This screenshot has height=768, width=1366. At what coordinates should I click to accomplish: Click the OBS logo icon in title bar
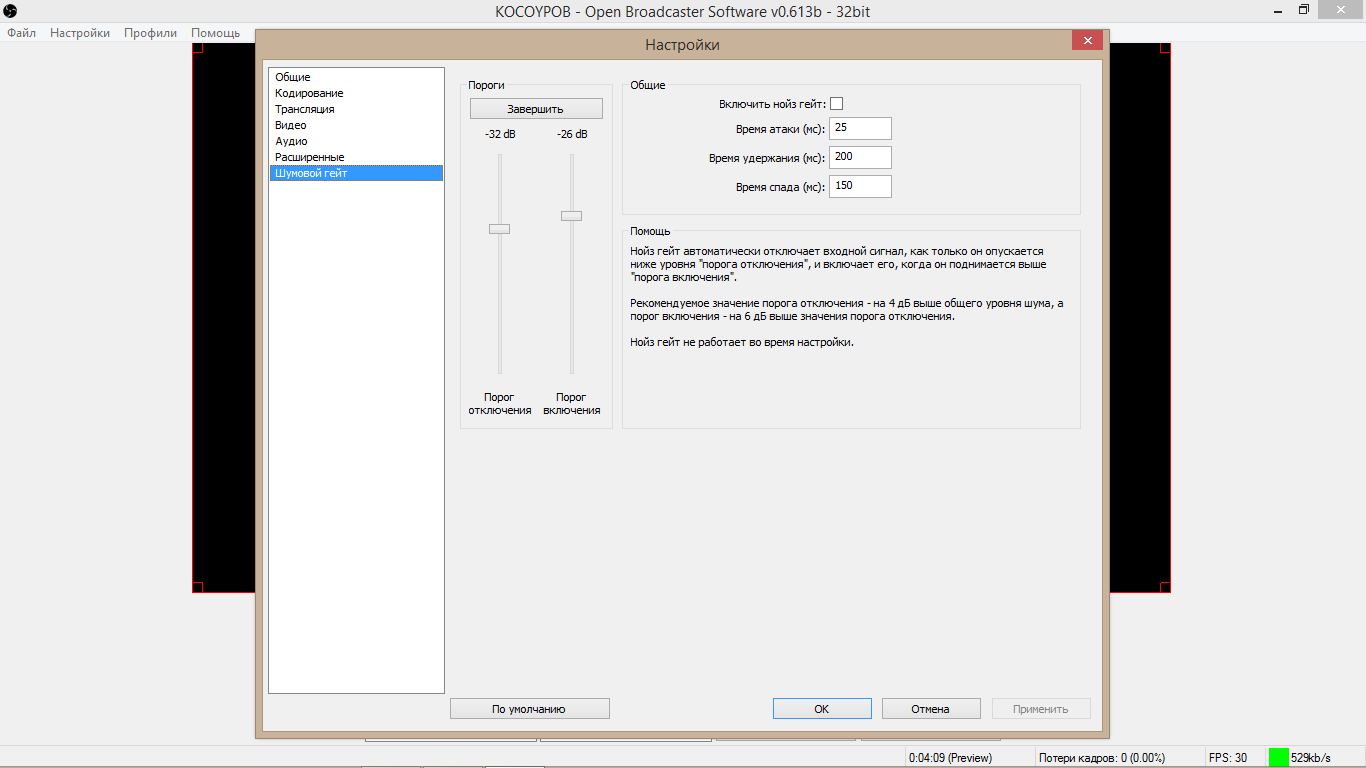[x=10, y=10]
